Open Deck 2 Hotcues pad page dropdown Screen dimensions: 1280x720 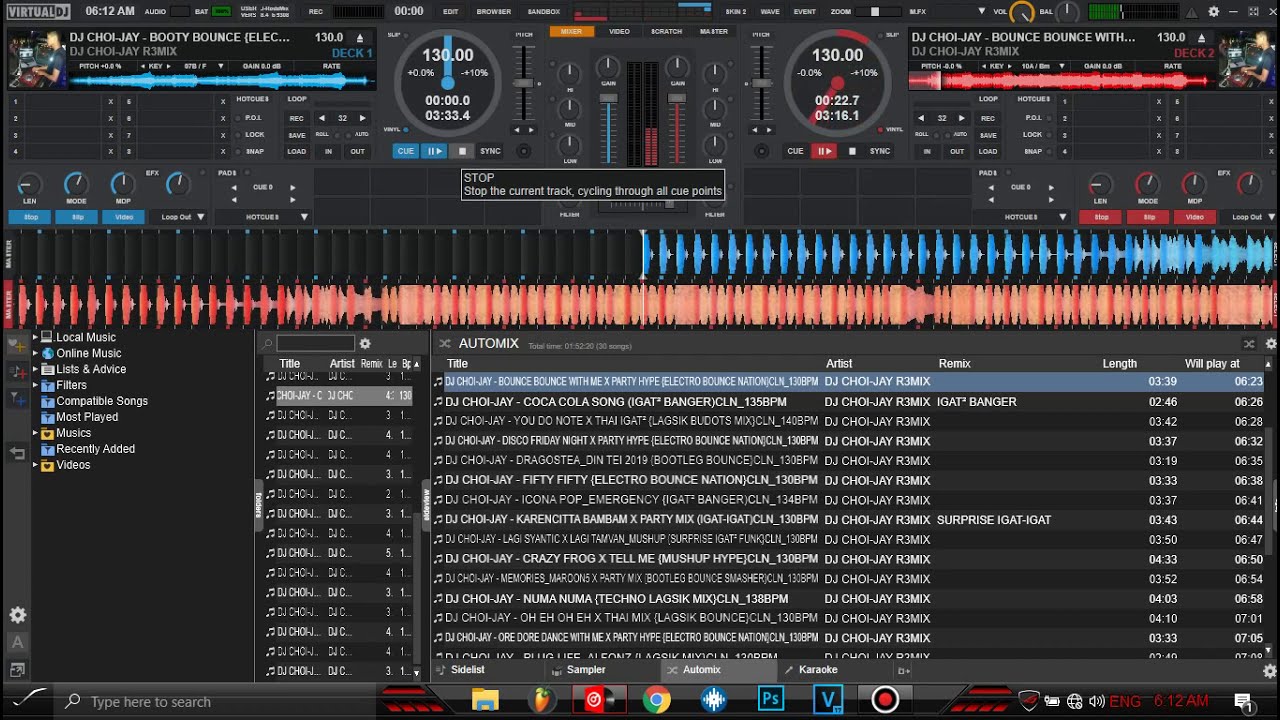[1022, 217]
